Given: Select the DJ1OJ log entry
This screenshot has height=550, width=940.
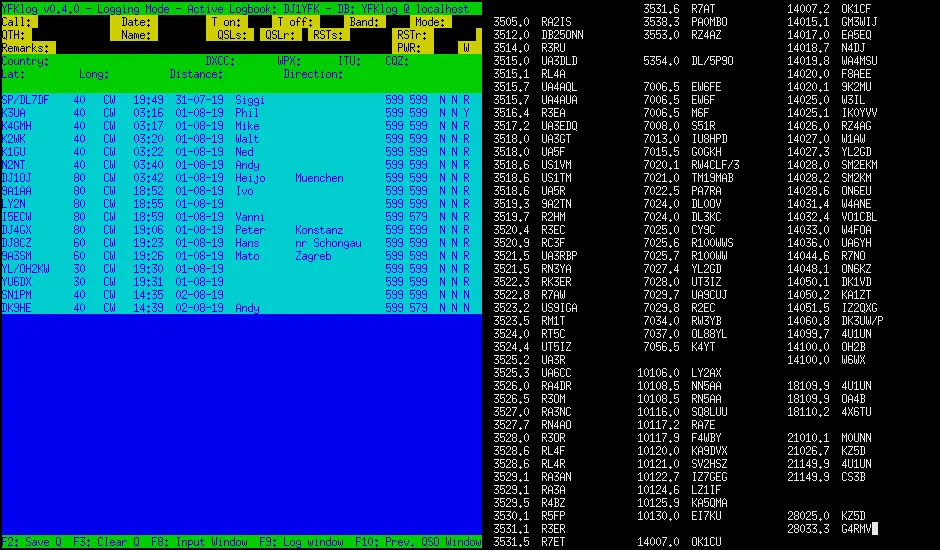Looking at the screenshot, I should pyautogui.click(x=242, y=178).
